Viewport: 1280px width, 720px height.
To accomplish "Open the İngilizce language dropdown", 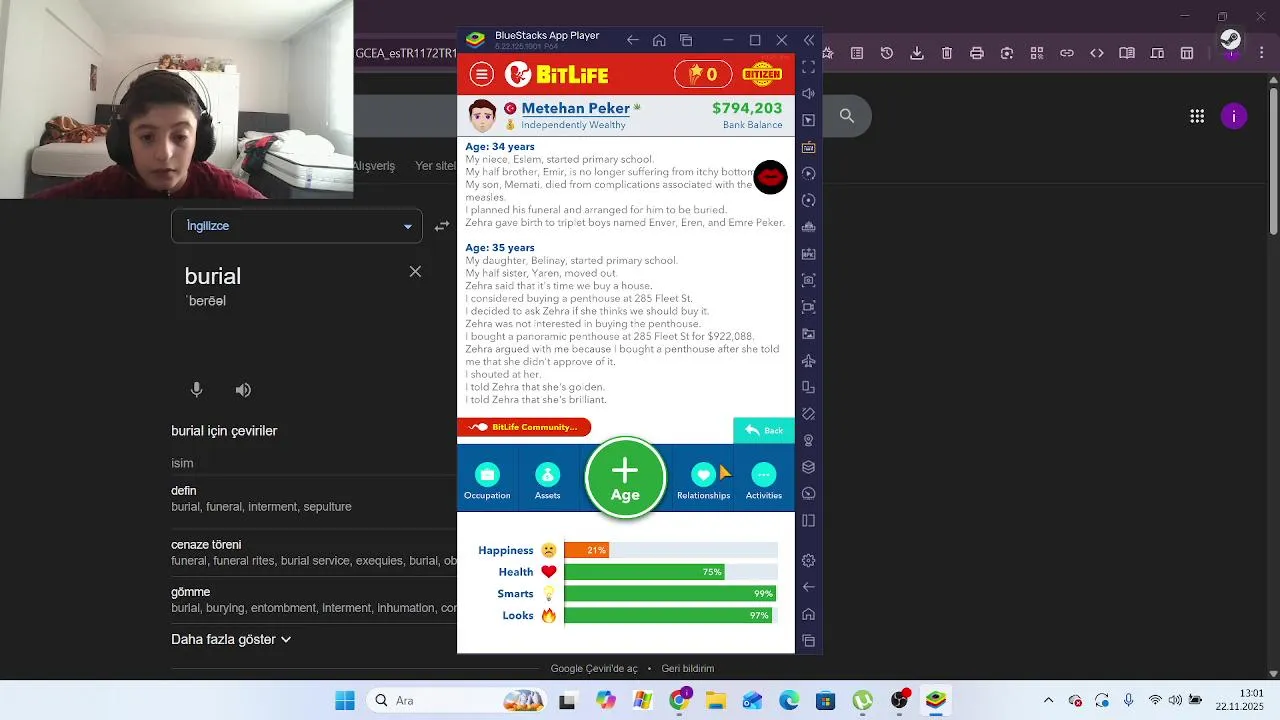I will pyautogui.click(x=297, y=226).
